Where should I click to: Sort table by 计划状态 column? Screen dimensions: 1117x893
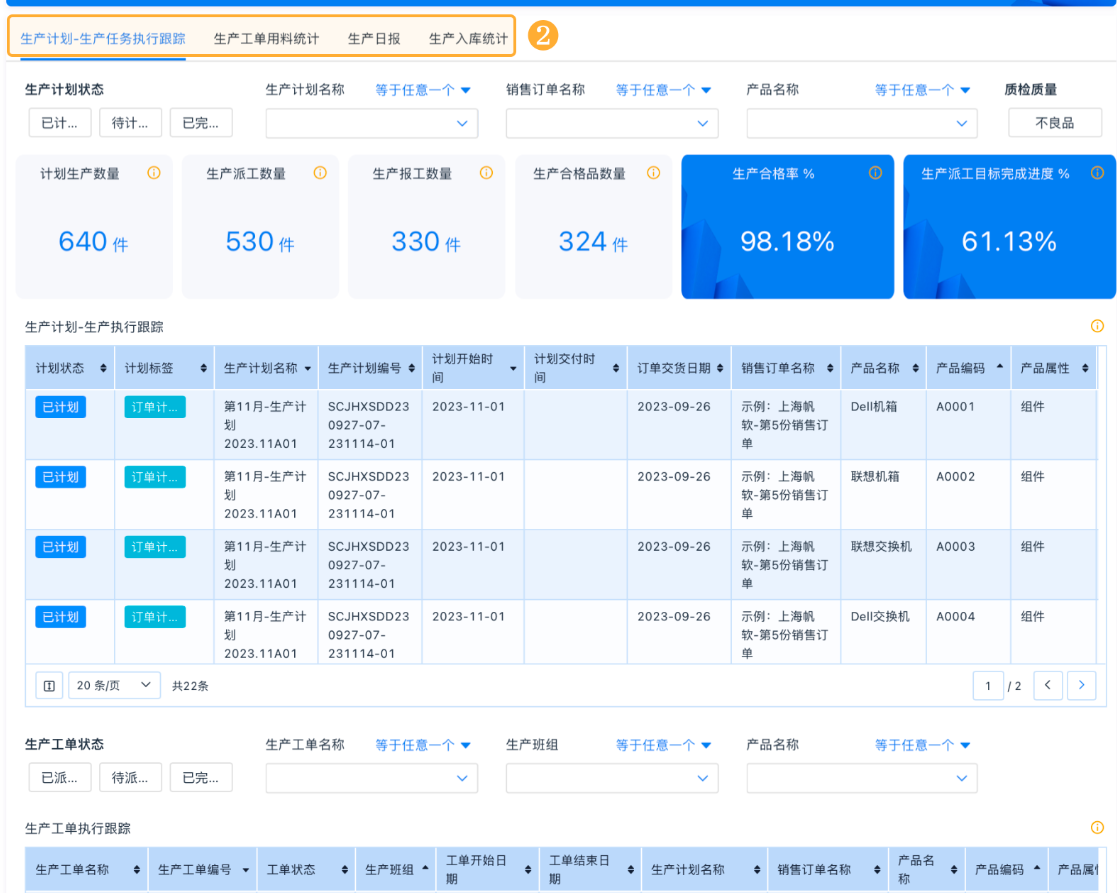[103, 368]
